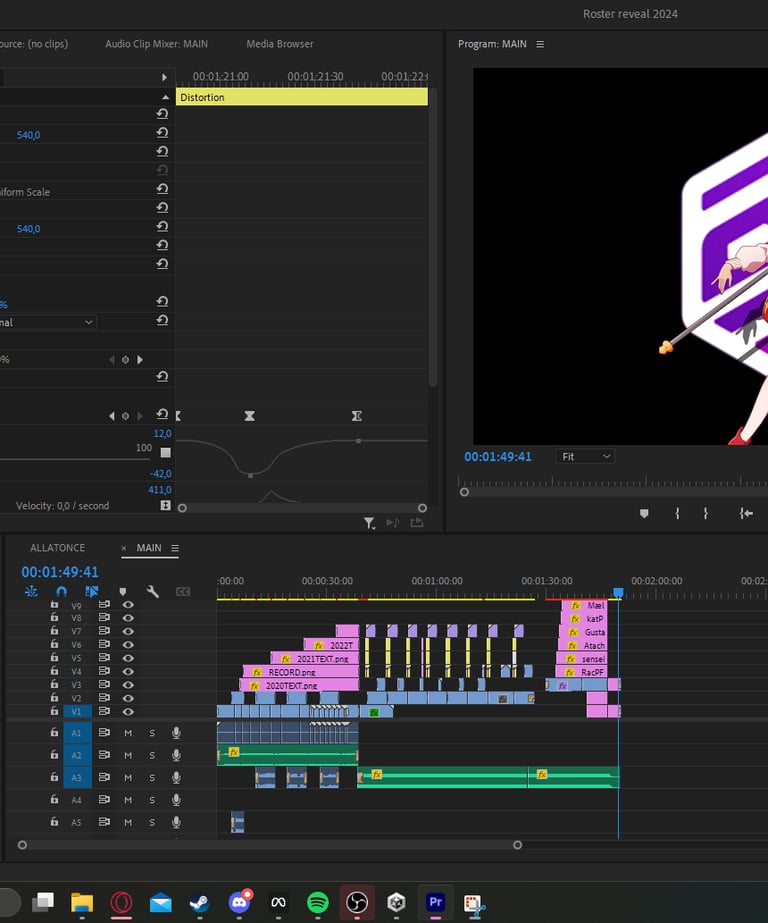Collapse Effect Controls section with up arrow
768x923 pixels.
coord(165,97)
